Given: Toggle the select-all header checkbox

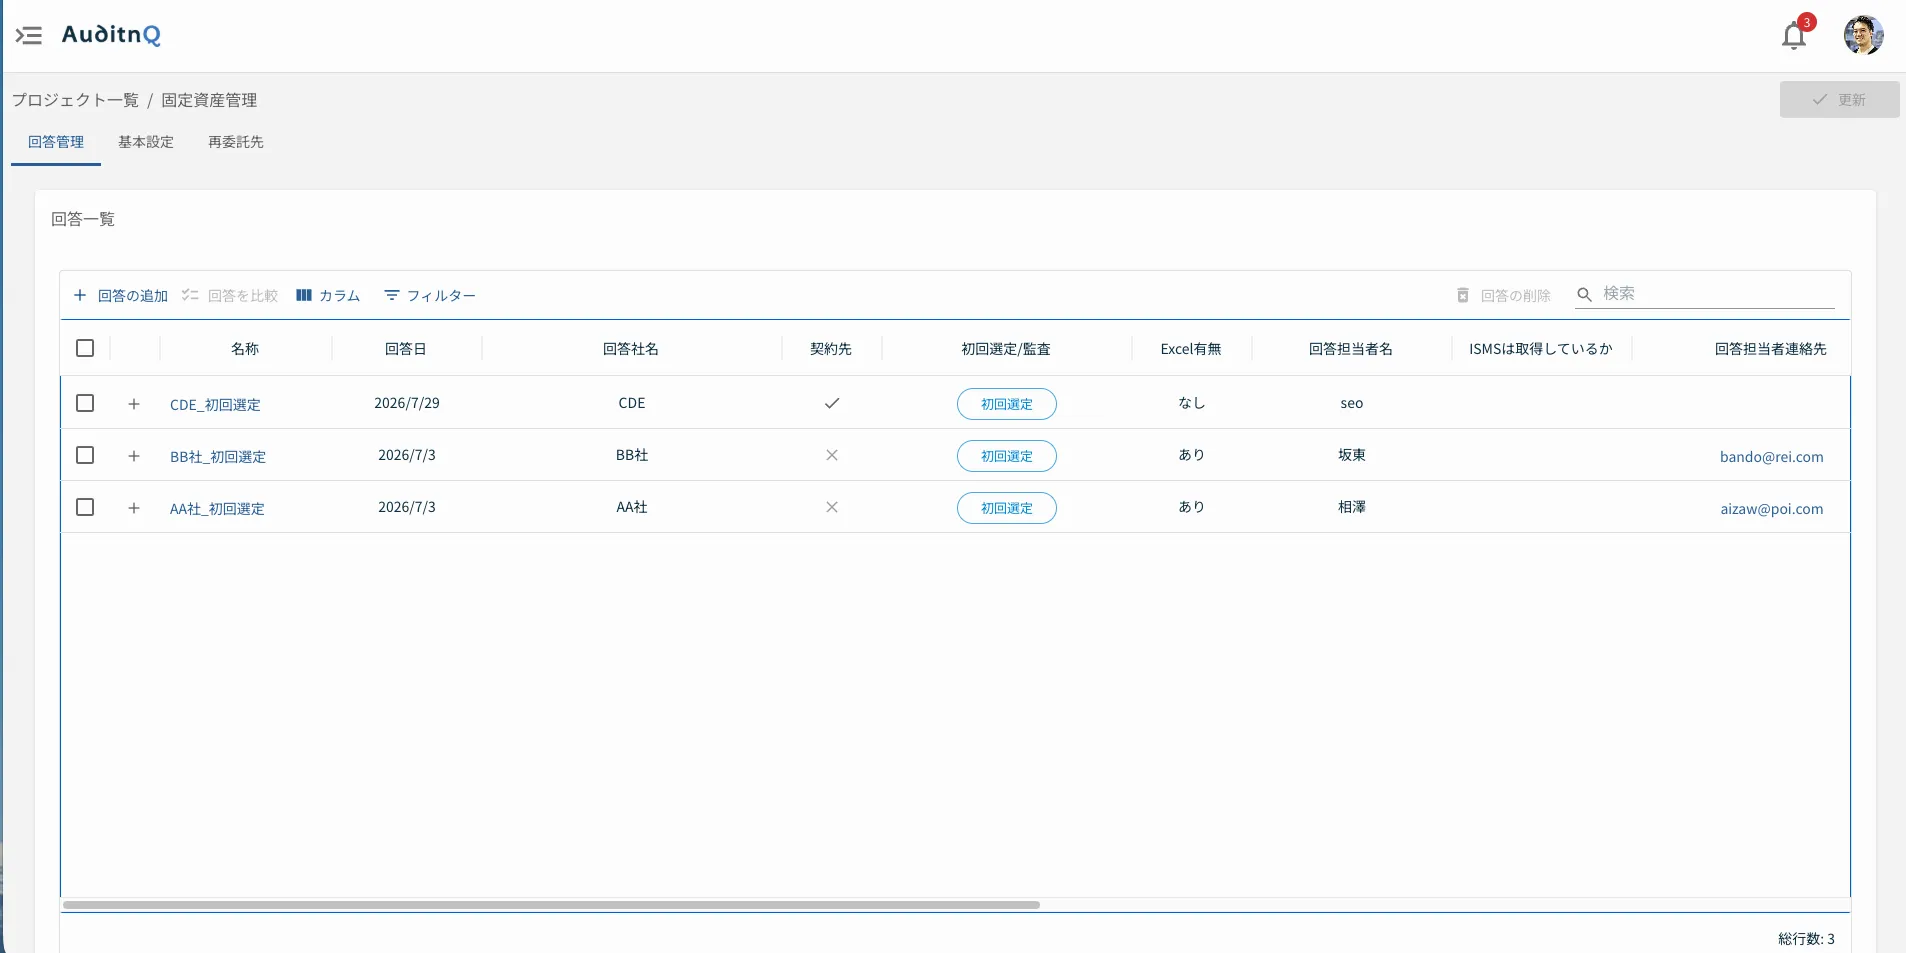Looking at the screenshot, I should pyautogui.click(x=85, y=348).
